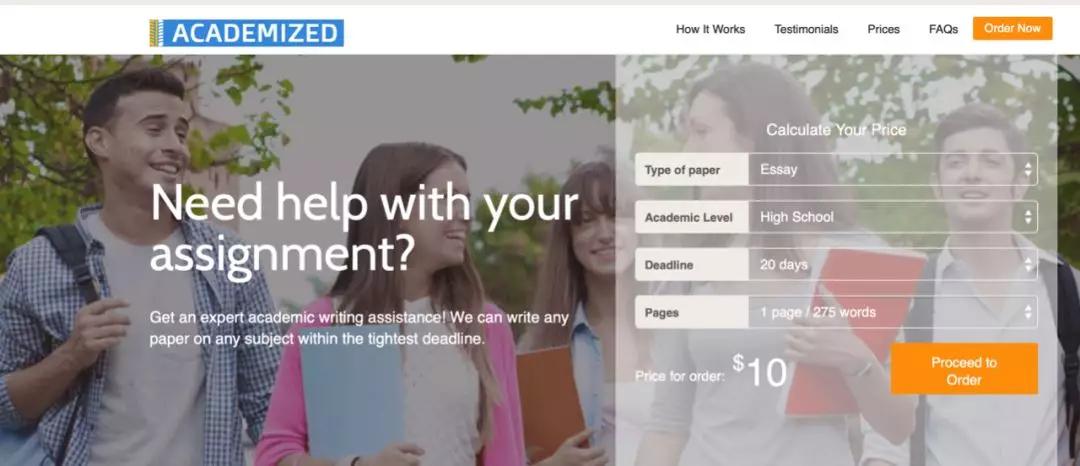This screenshot has height=466, width=1080.
Task: Open the How It Works page
Action: (710, 29)
